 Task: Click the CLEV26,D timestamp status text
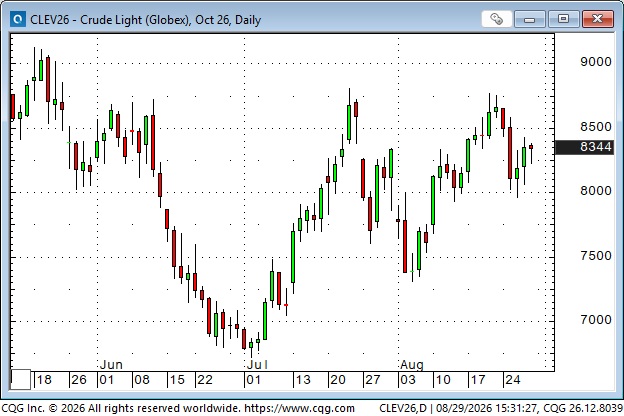point(501,408)
